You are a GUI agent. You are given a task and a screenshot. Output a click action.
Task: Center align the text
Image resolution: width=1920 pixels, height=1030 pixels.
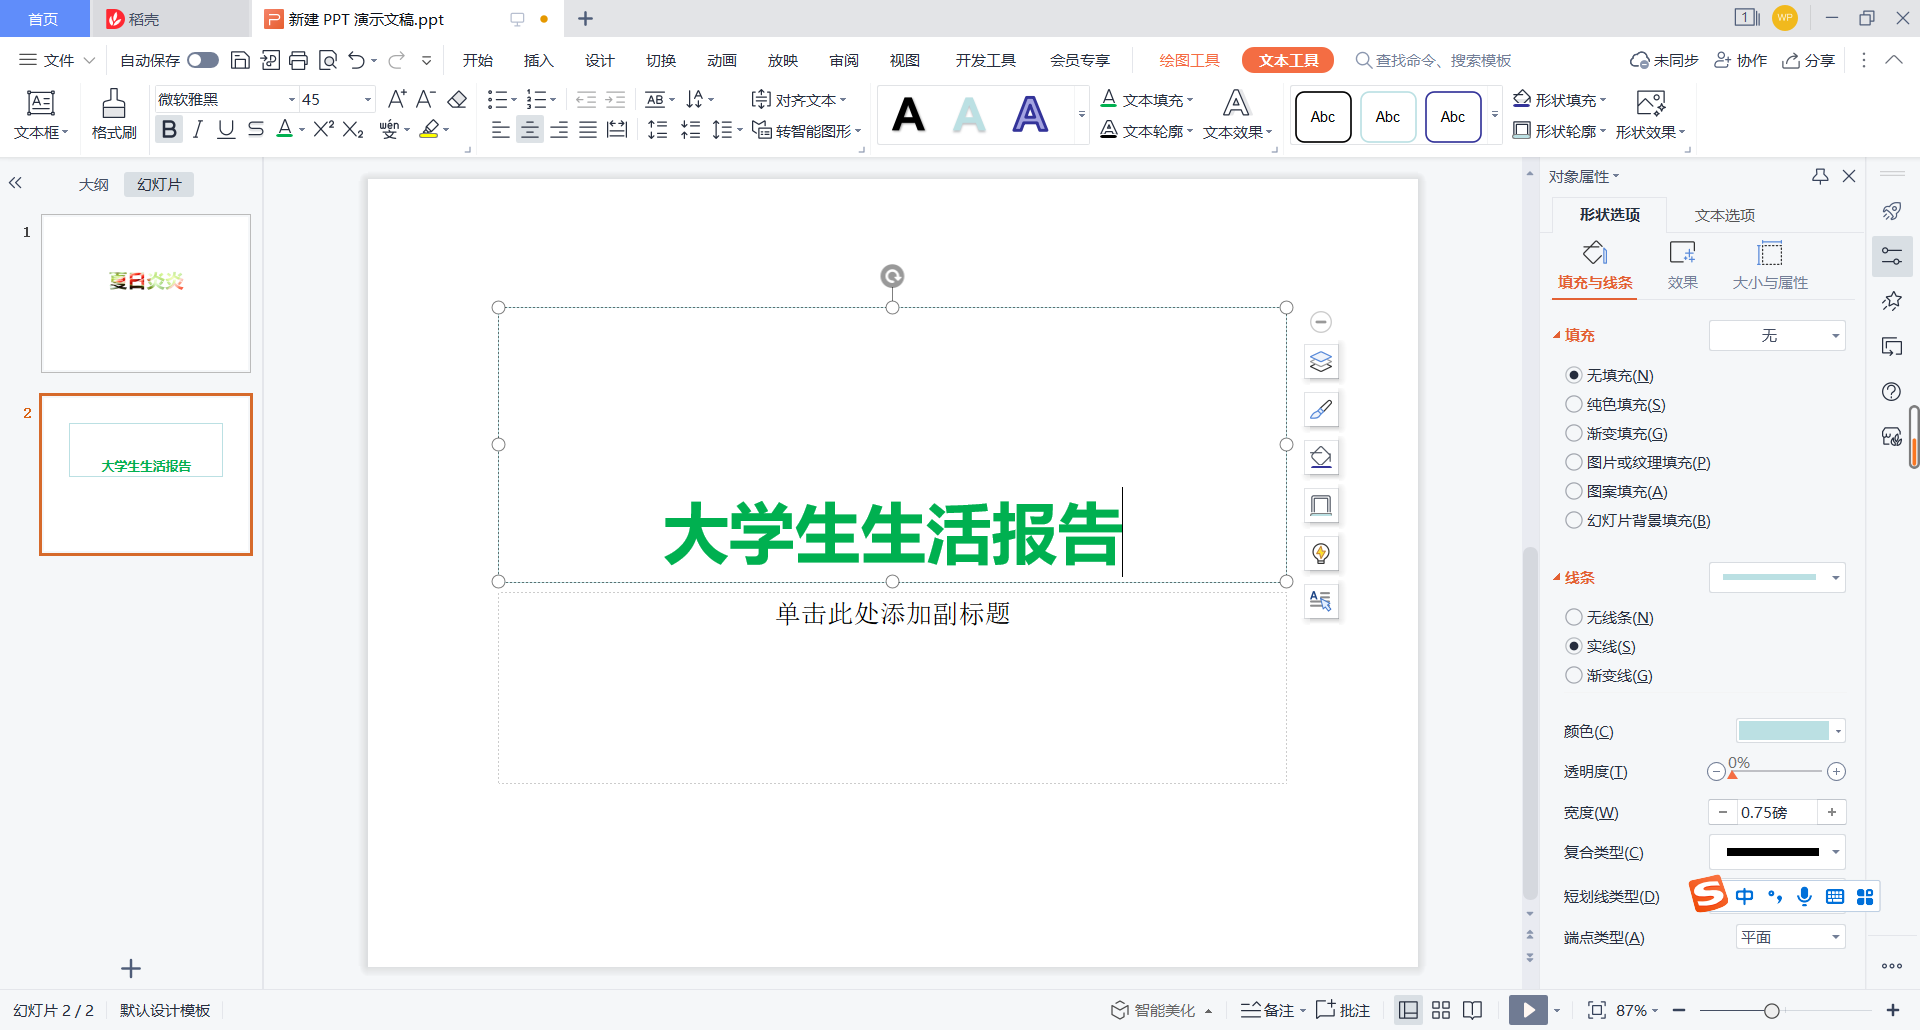[x=530, y=130]
